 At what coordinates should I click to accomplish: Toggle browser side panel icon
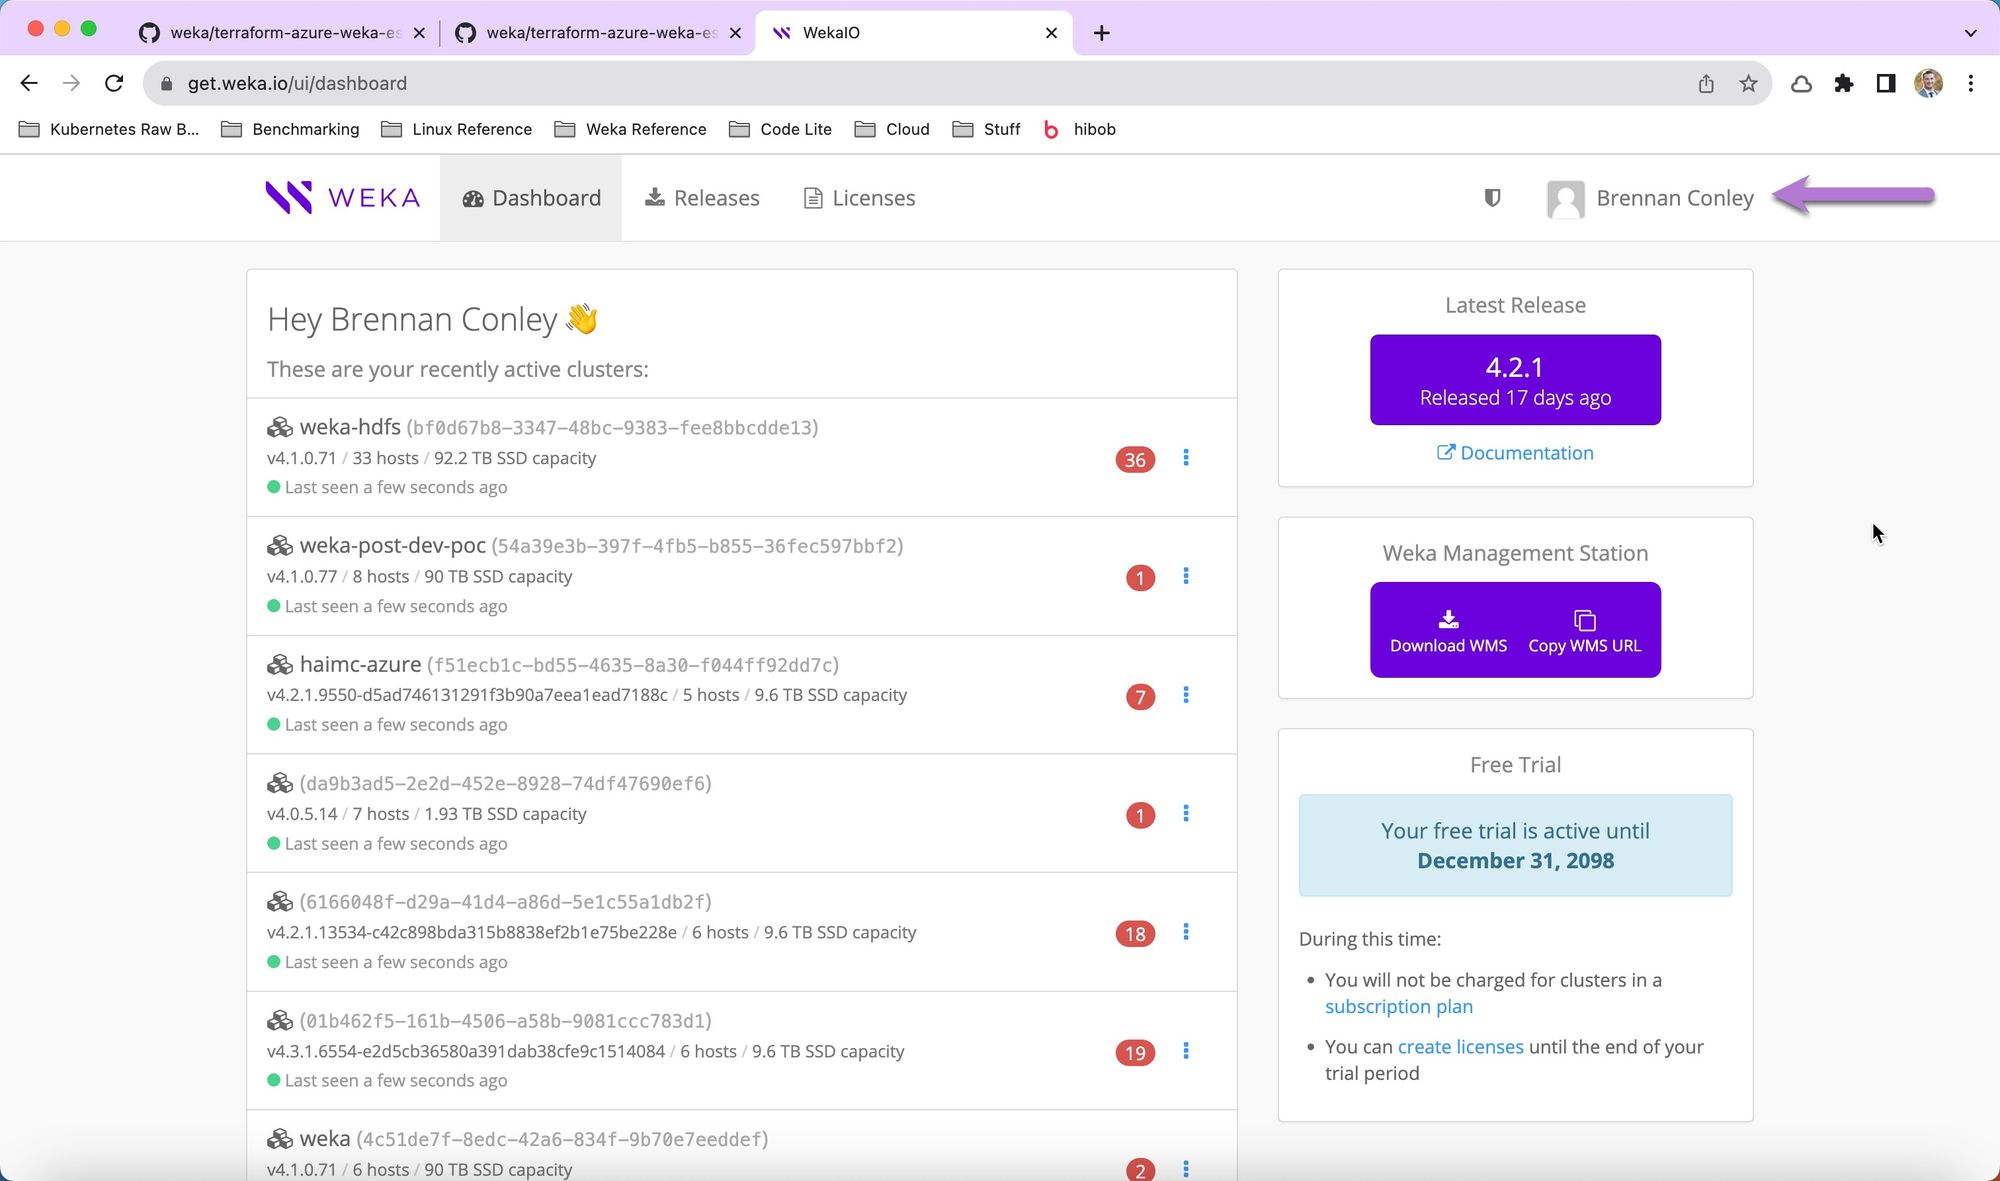pos(1886,84)
